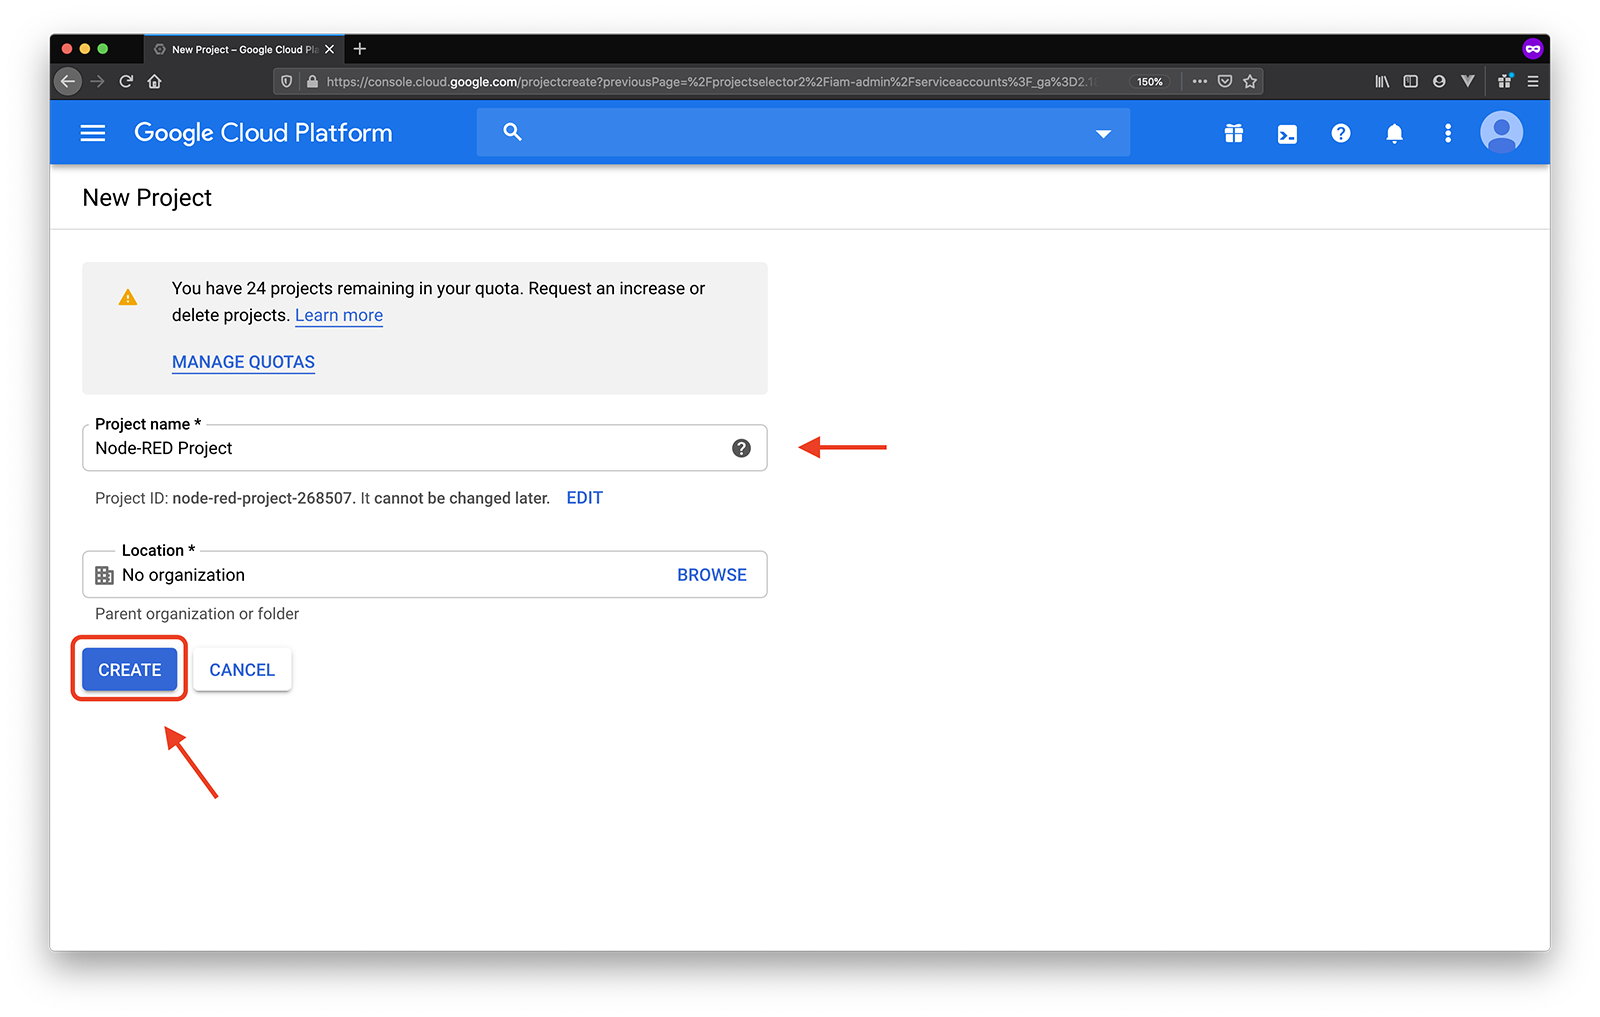Click the CANCEL button
Screen dimensions: 1600x1017
pos(242,669)
